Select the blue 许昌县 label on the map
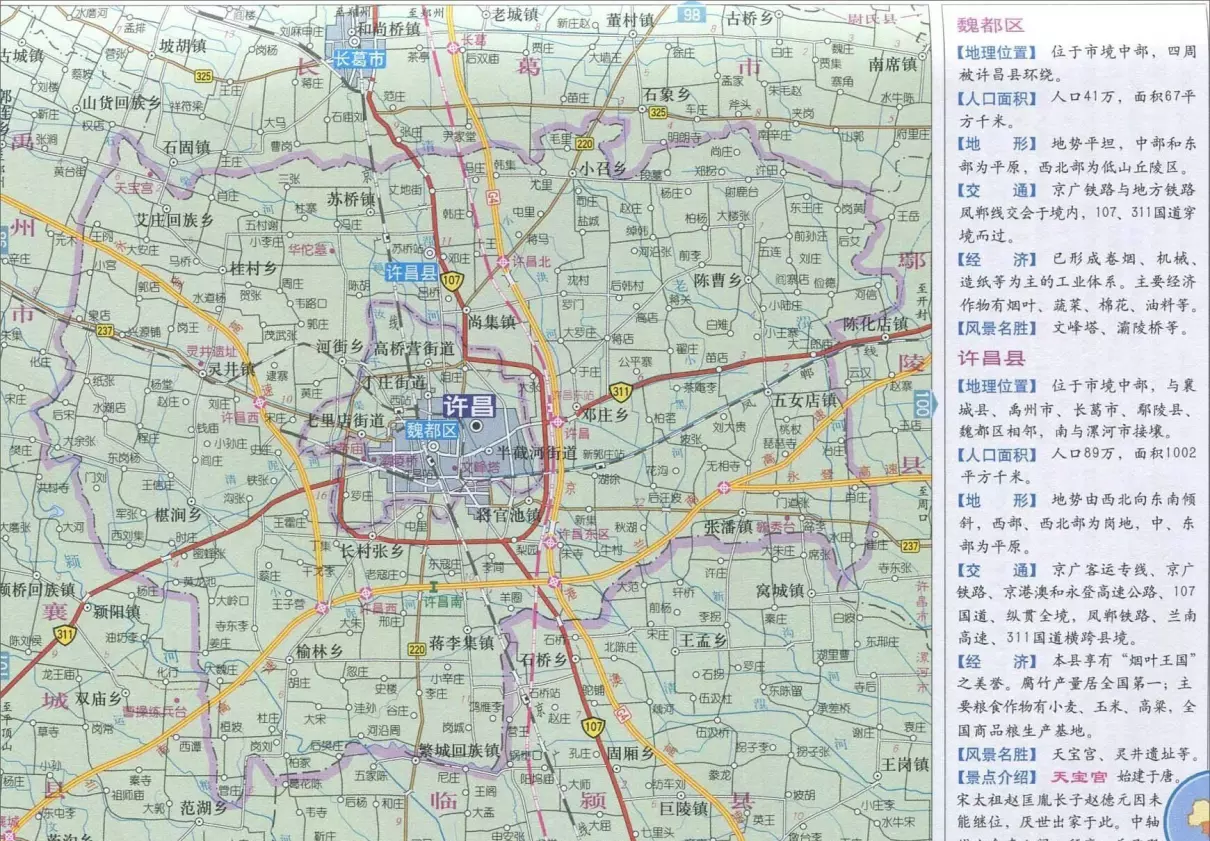 tap(411, 272)
